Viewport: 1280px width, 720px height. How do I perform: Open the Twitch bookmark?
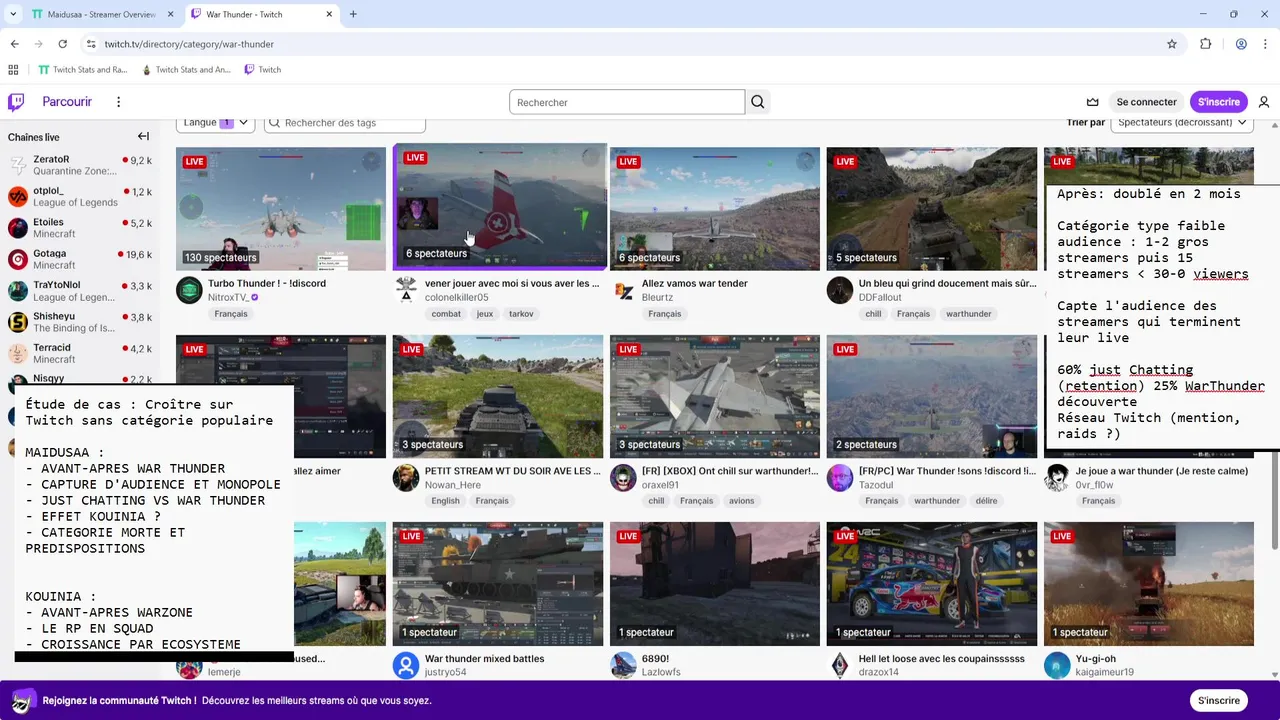263,70
